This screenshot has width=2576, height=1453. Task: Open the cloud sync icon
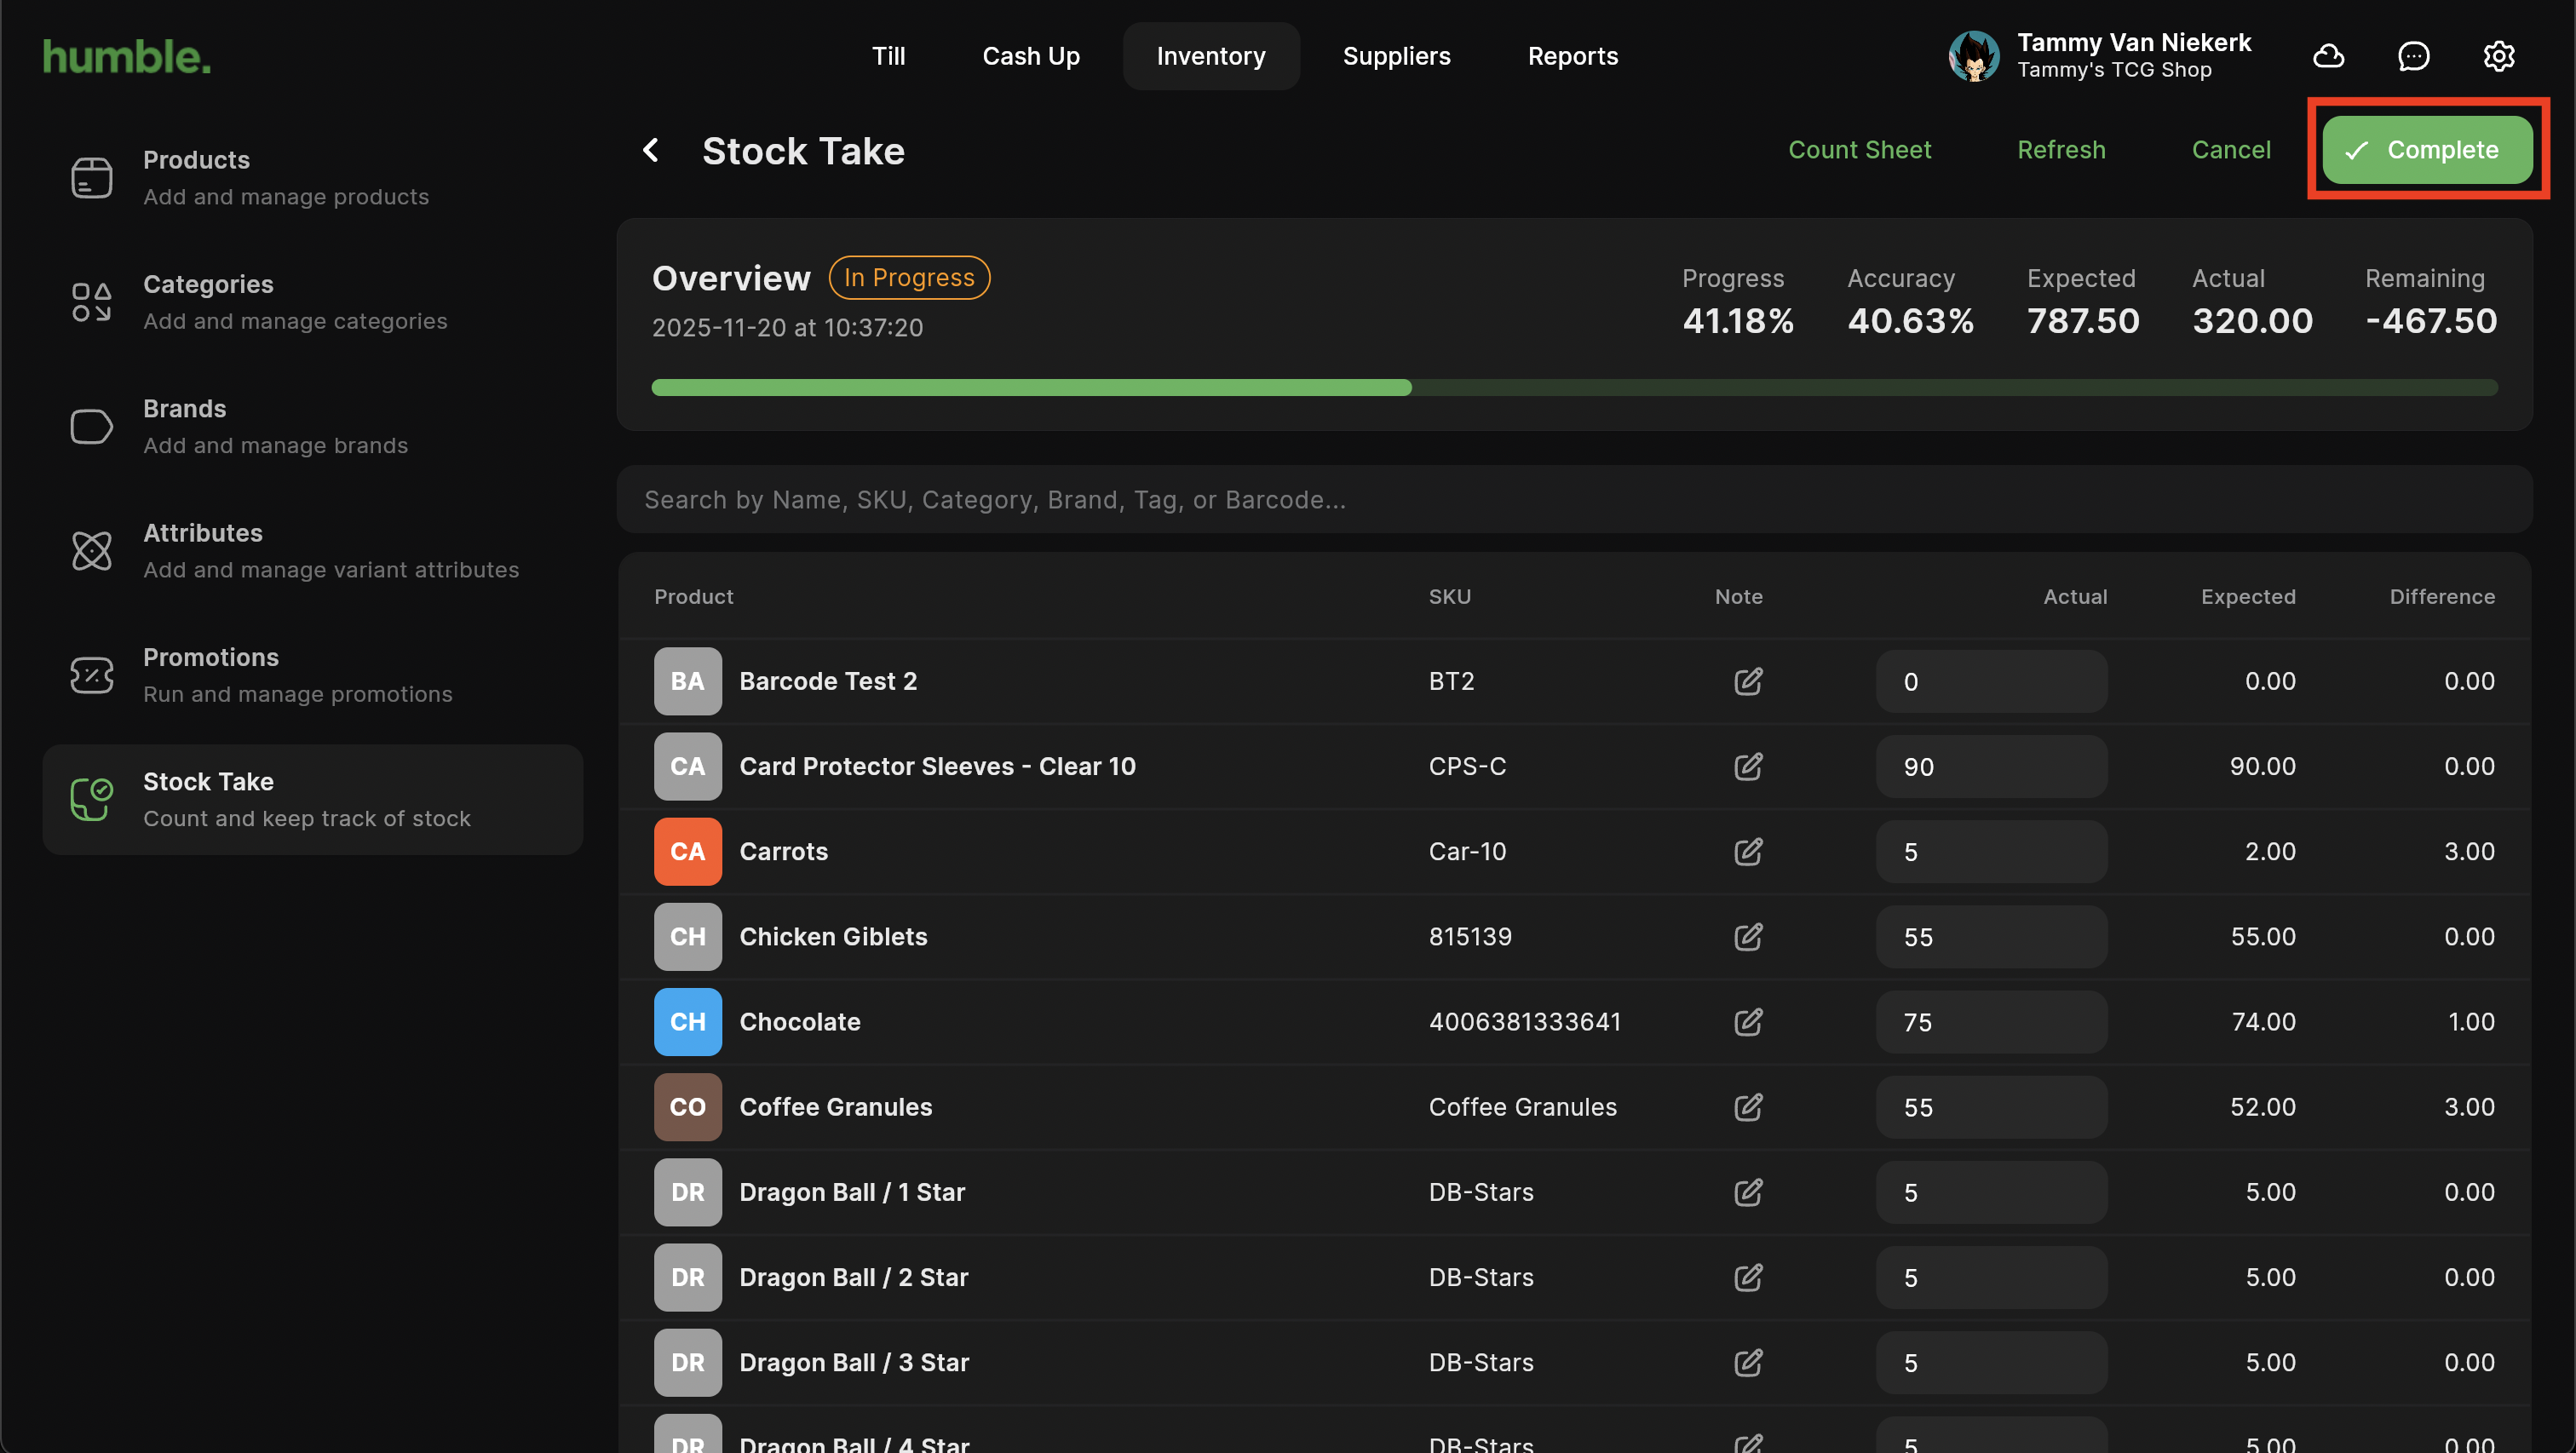click(x=2328, y=56)
